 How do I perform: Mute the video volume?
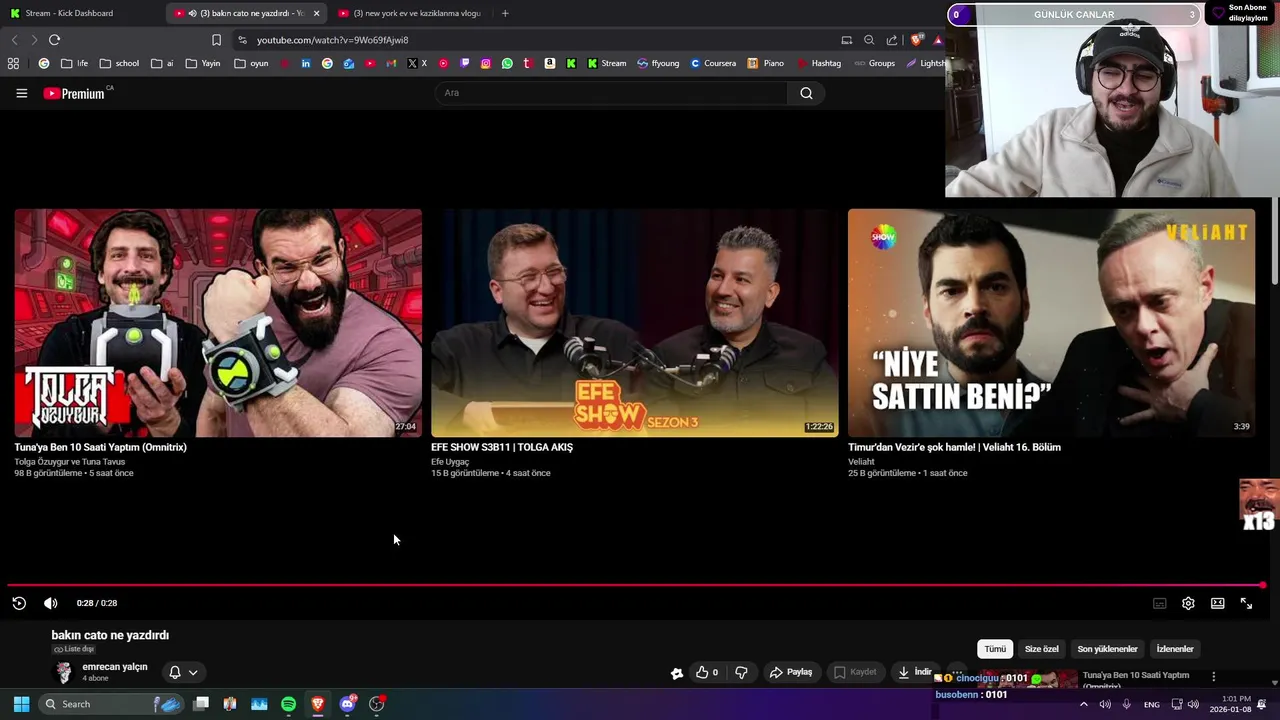pos(51,603)
